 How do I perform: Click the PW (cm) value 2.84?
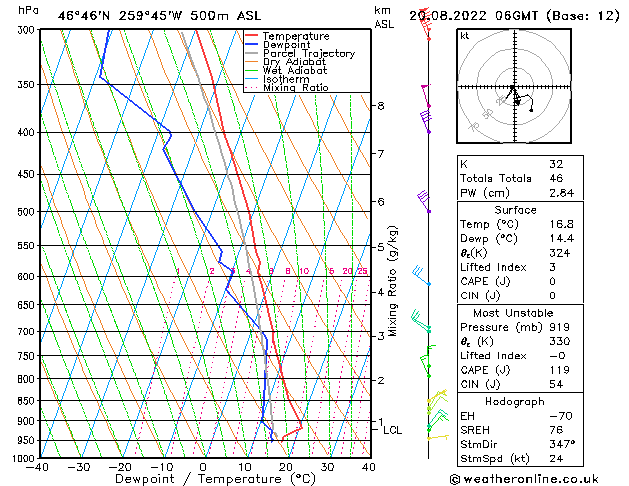(x=561, y=193)
